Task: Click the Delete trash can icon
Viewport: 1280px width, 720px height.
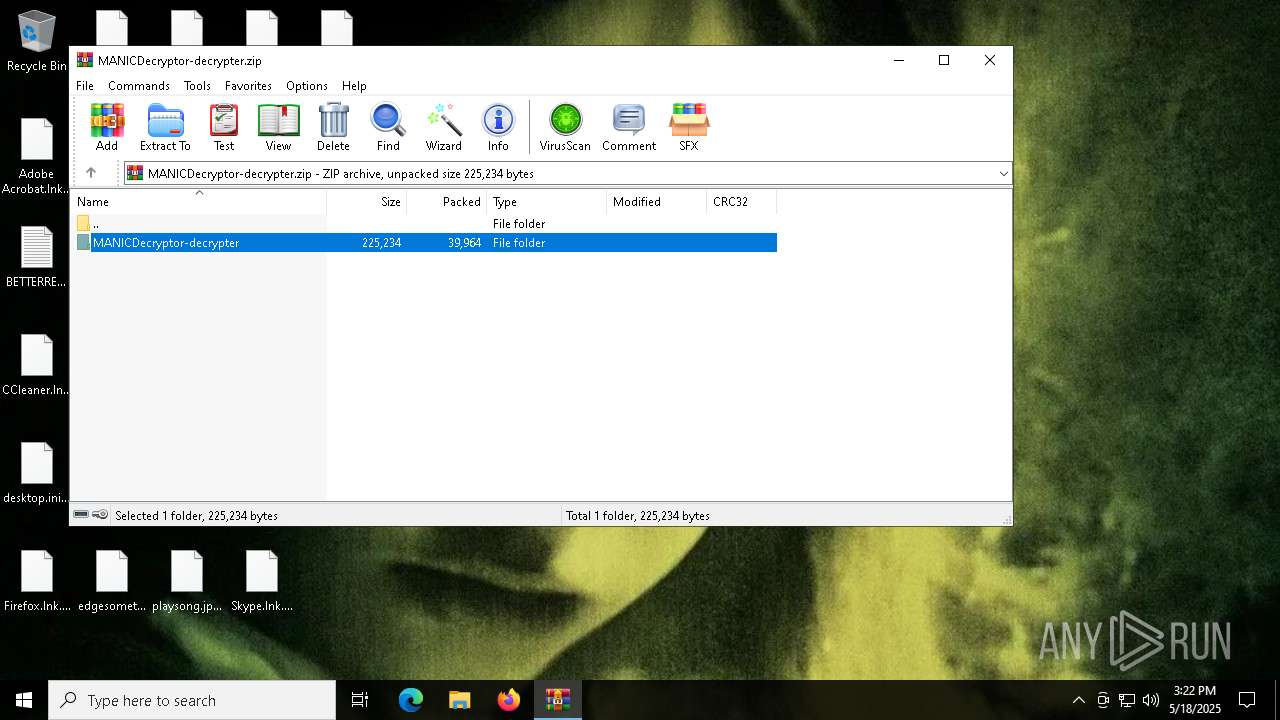Action: 333,127
